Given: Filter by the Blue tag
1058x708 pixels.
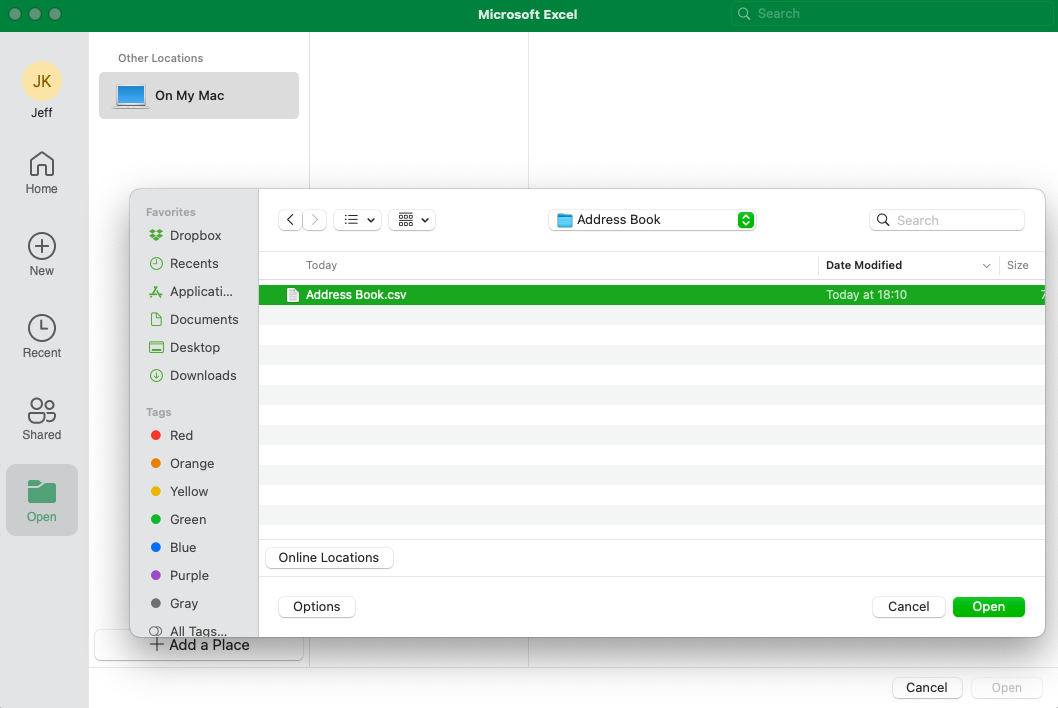Looking at the screenshot, I should [173, 547].
